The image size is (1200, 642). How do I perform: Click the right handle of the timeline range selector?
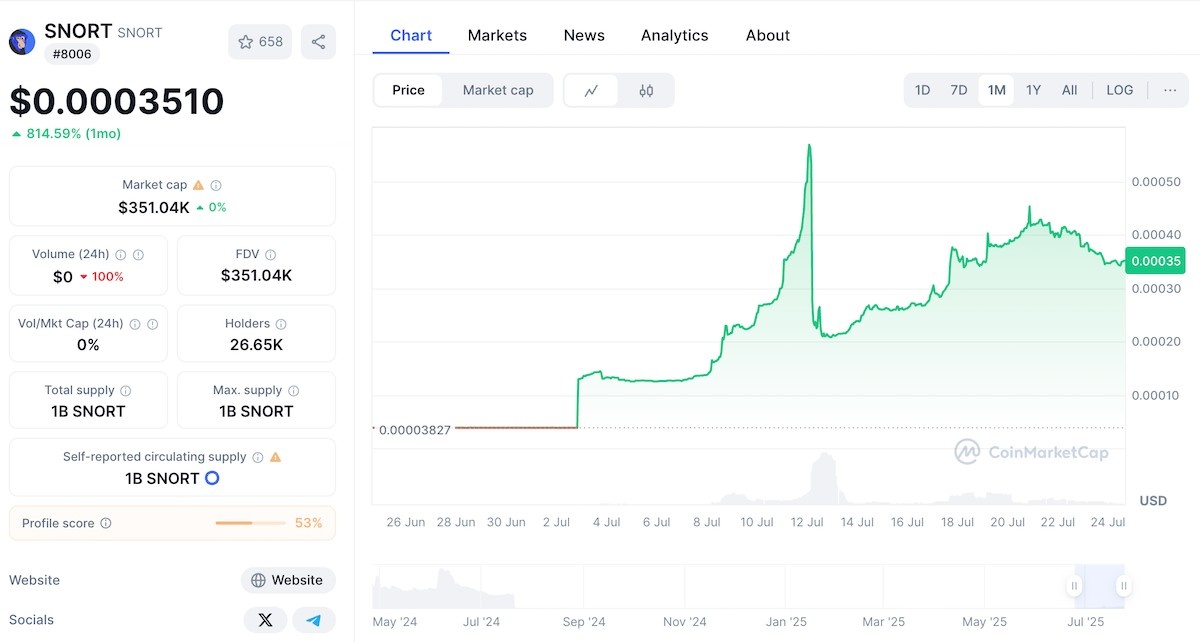coord(1124,586)
